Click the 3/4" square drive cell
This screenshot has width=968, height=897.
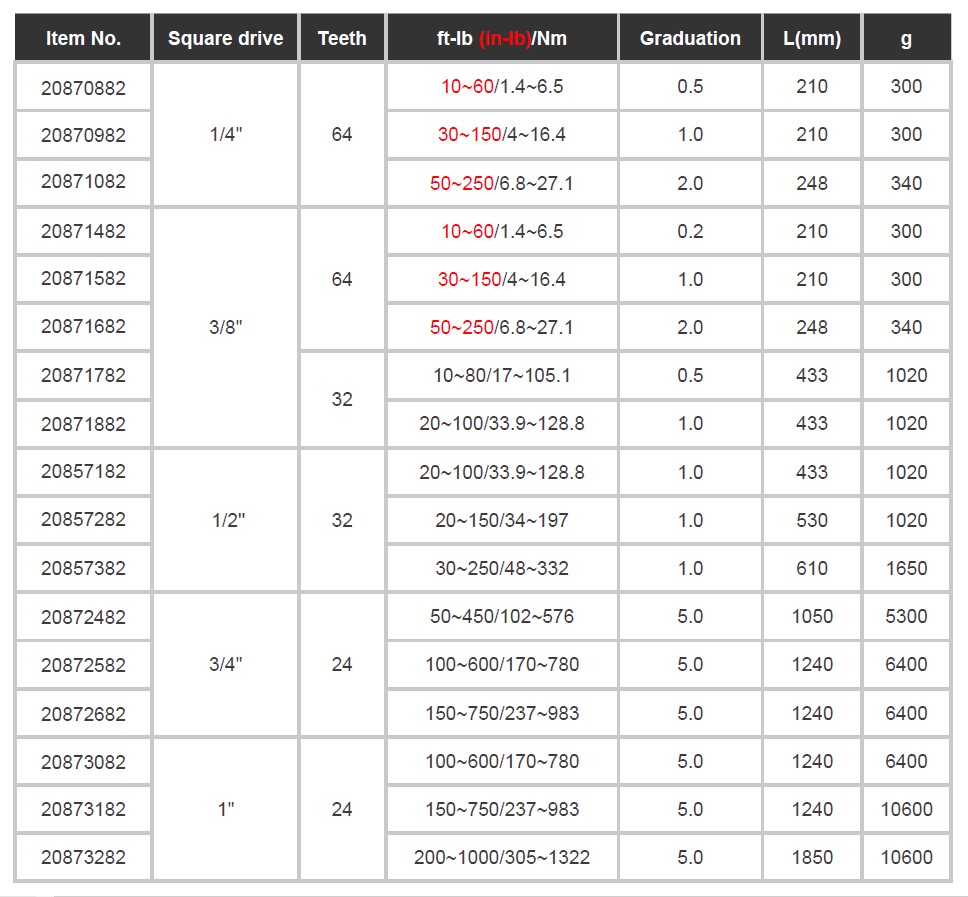[x=225, y=664]
